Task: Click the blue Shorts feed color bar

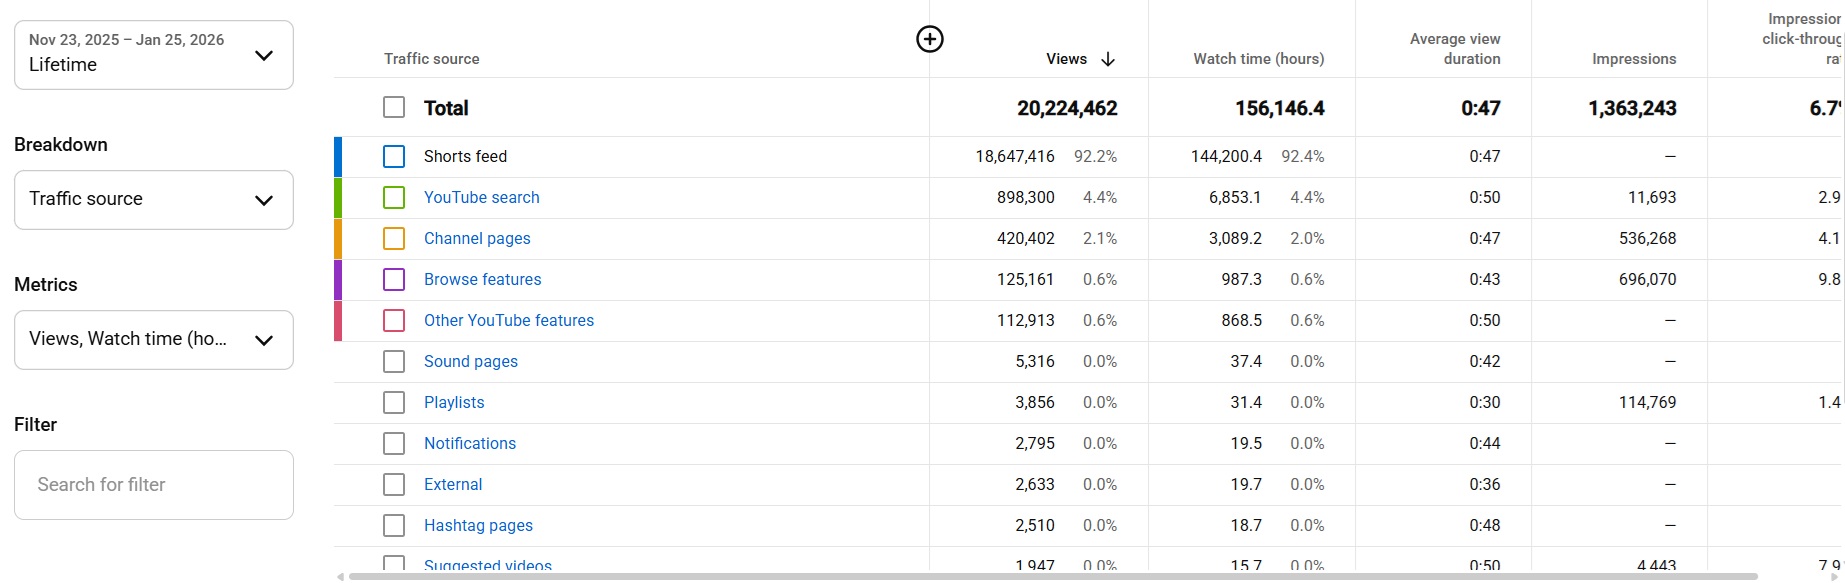Action: (338, 157)
